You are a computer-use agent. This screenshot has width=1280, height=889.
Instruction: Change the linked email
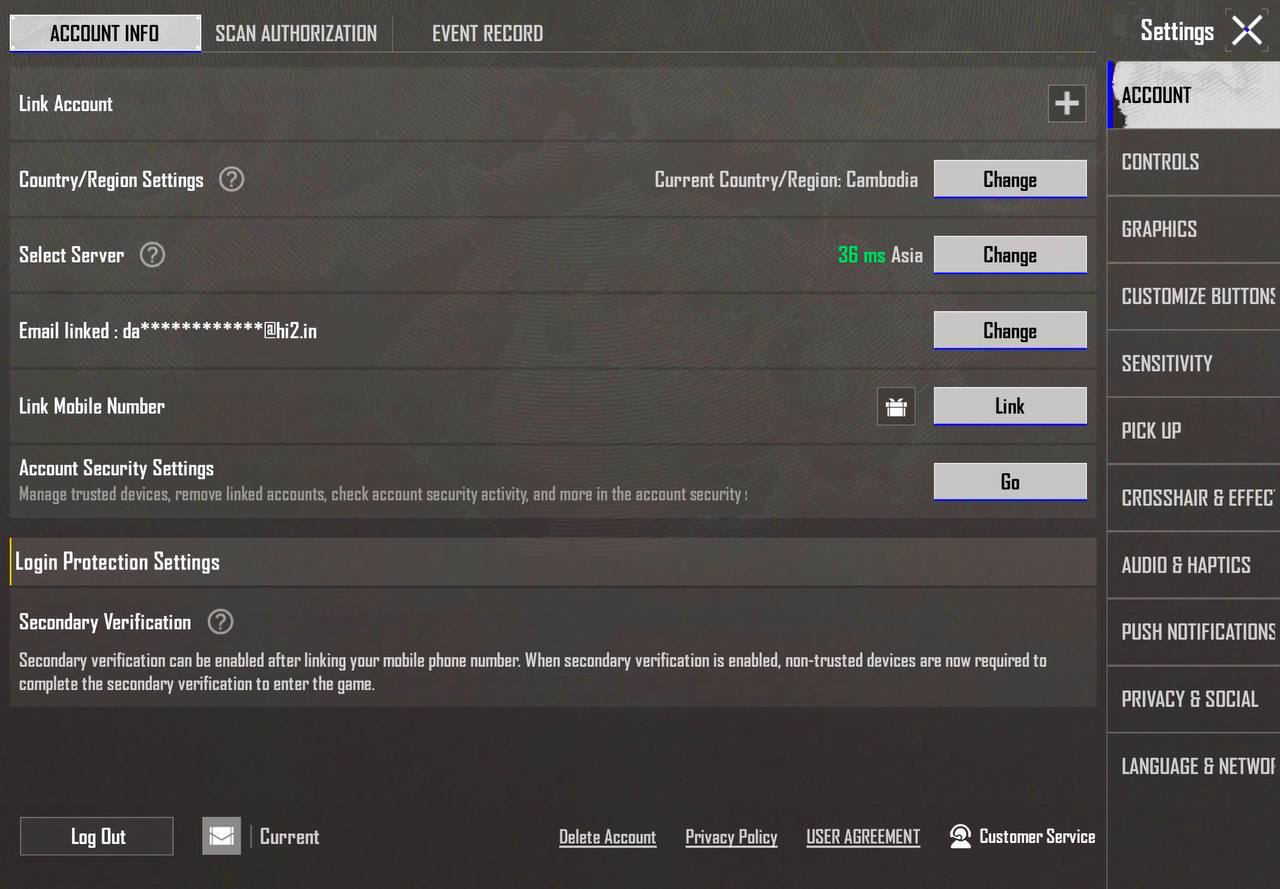1010,331
